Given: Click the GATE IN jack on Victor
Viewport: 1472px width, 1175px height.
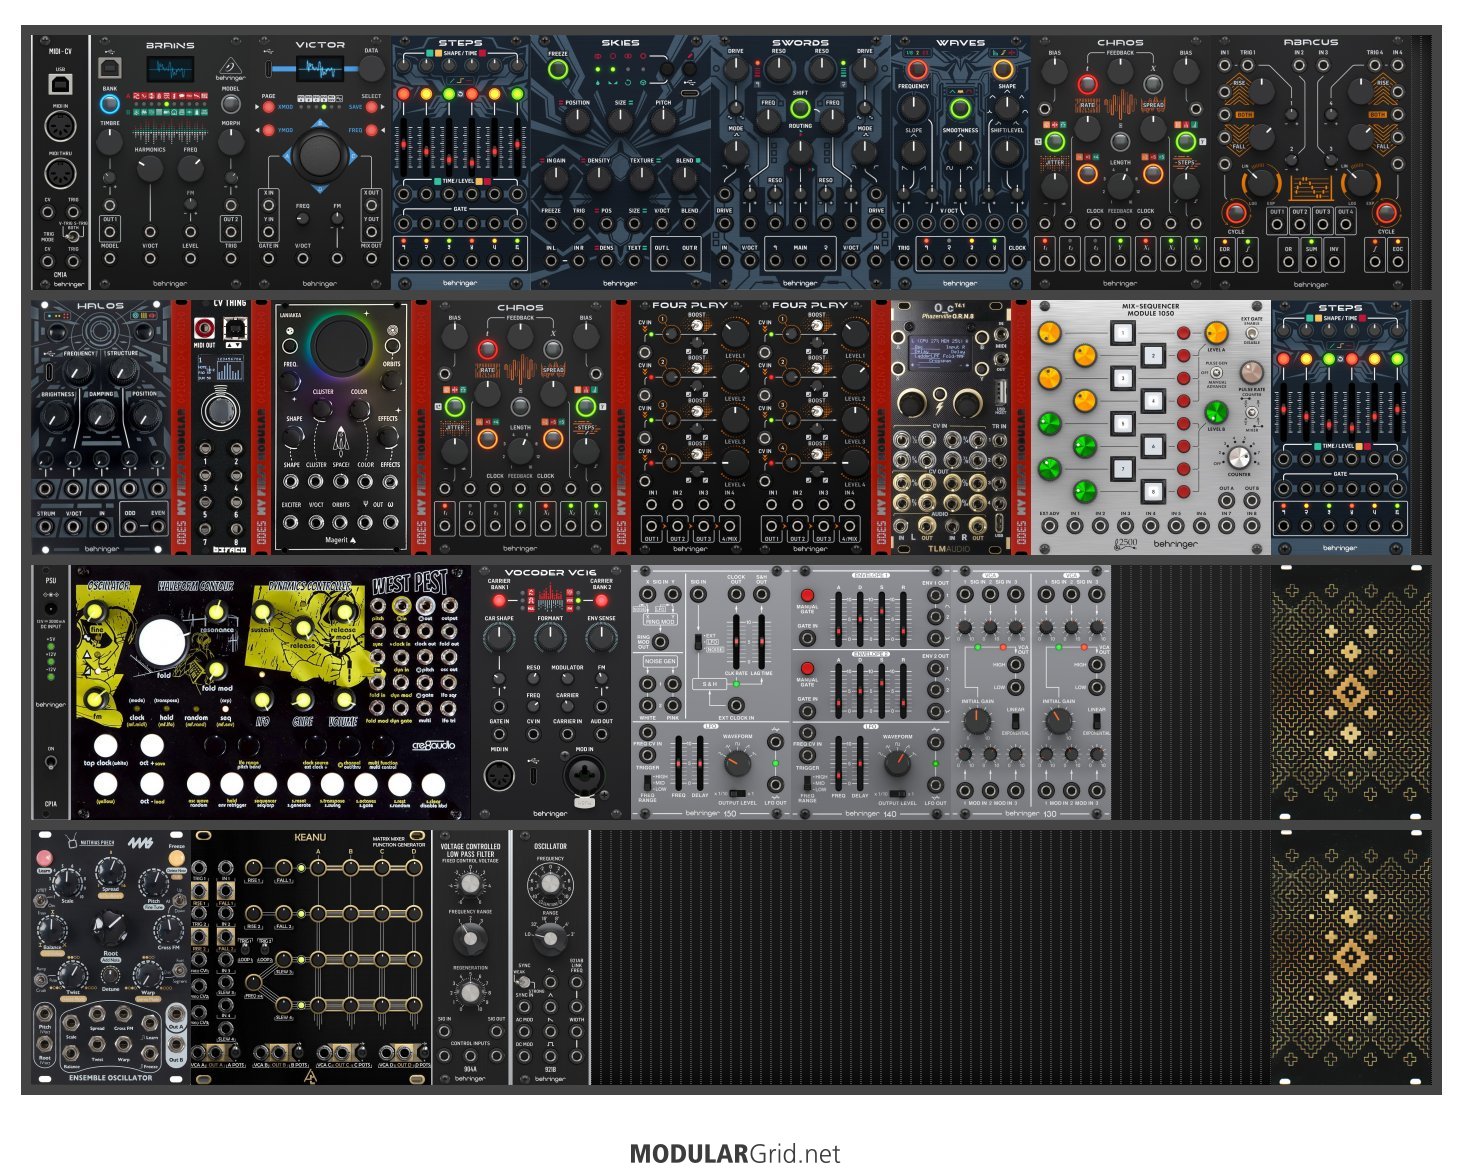Looking at the screenshot, I should click(269, 259).
